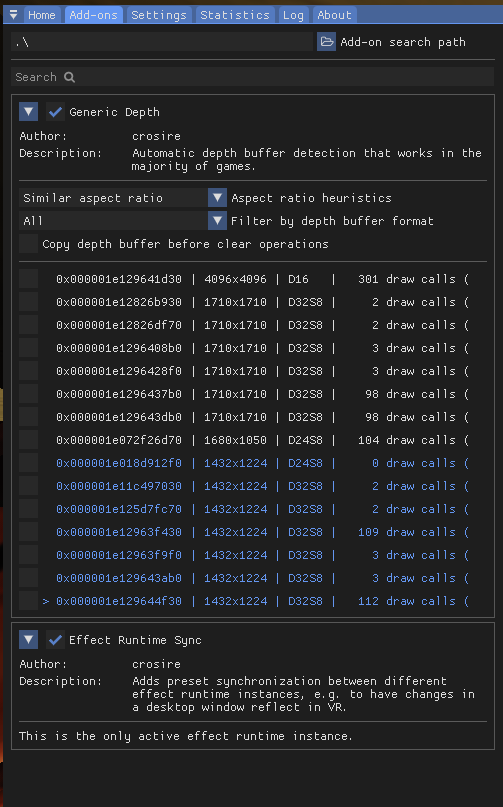Click the magnifier icon in Search field
Screen dimensions: 503x807
(70, 77)
